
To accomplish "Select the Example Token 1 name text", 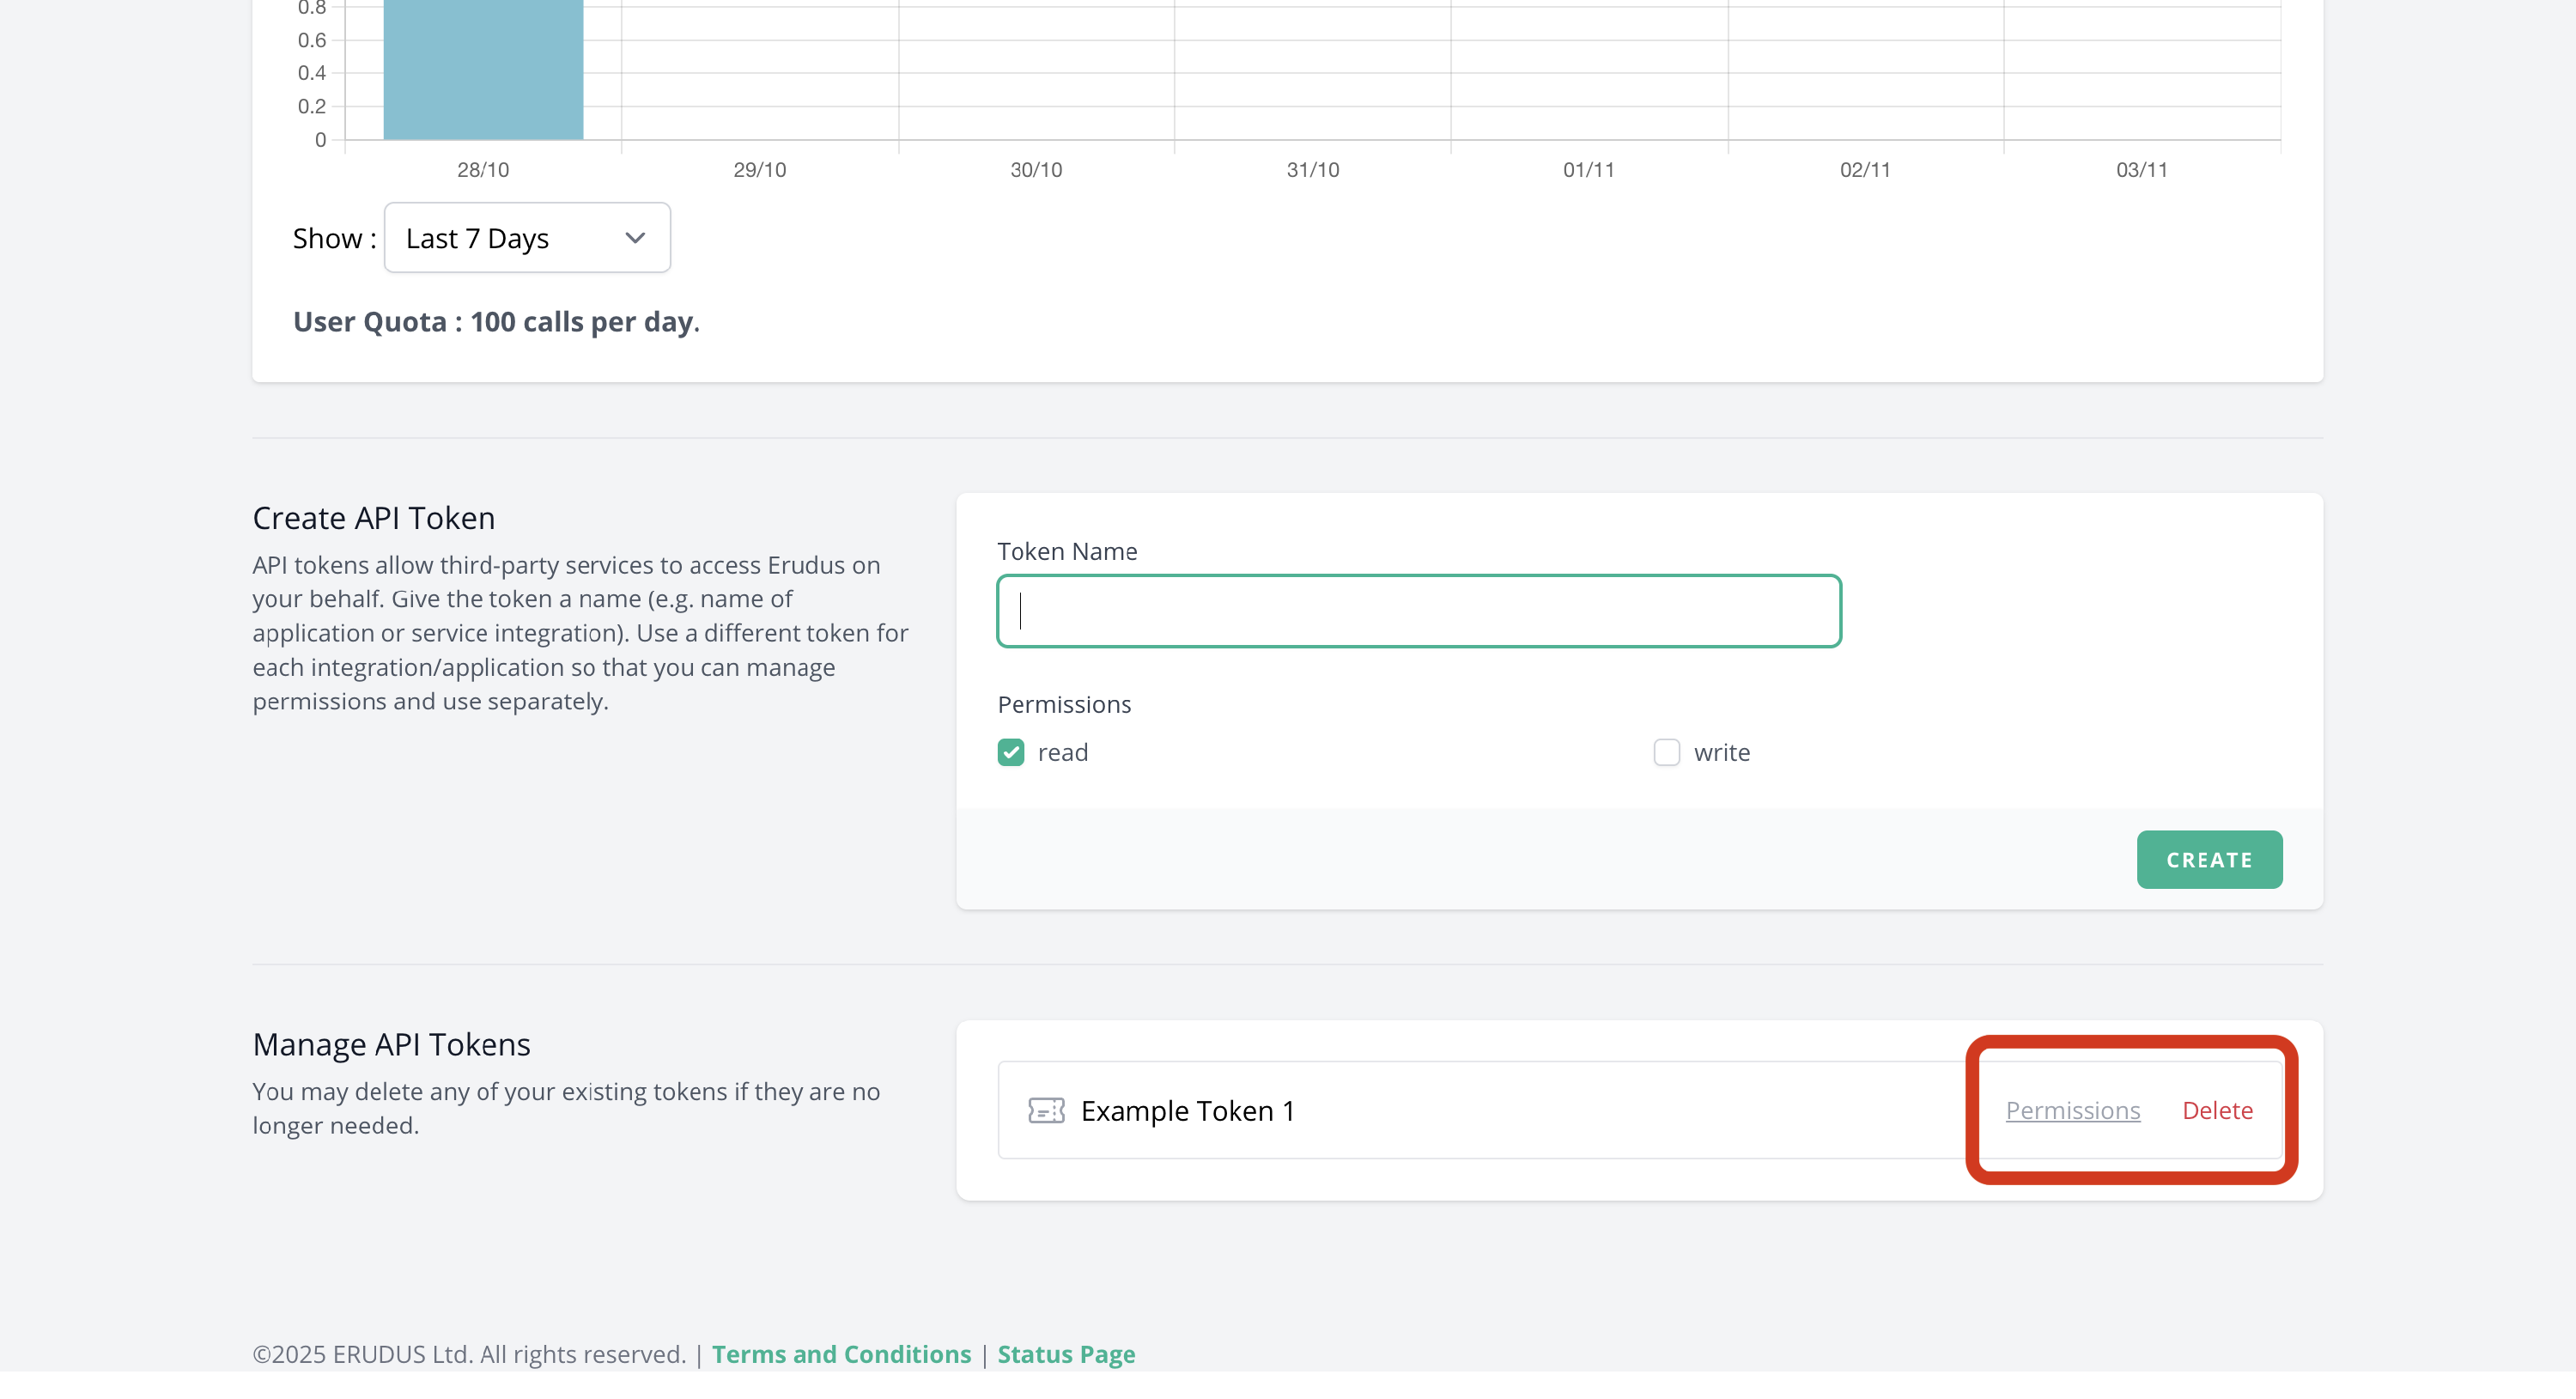I will 1187,1111.
